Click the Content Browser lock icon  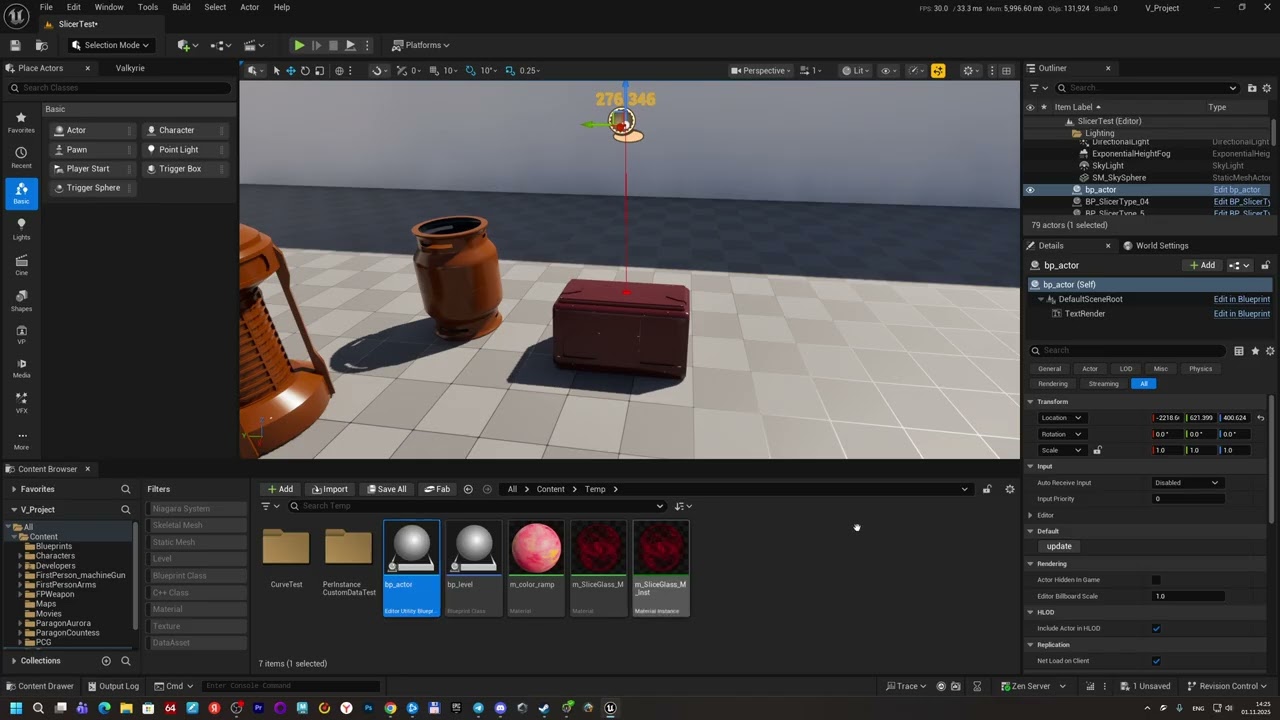(x=987, y=489)
